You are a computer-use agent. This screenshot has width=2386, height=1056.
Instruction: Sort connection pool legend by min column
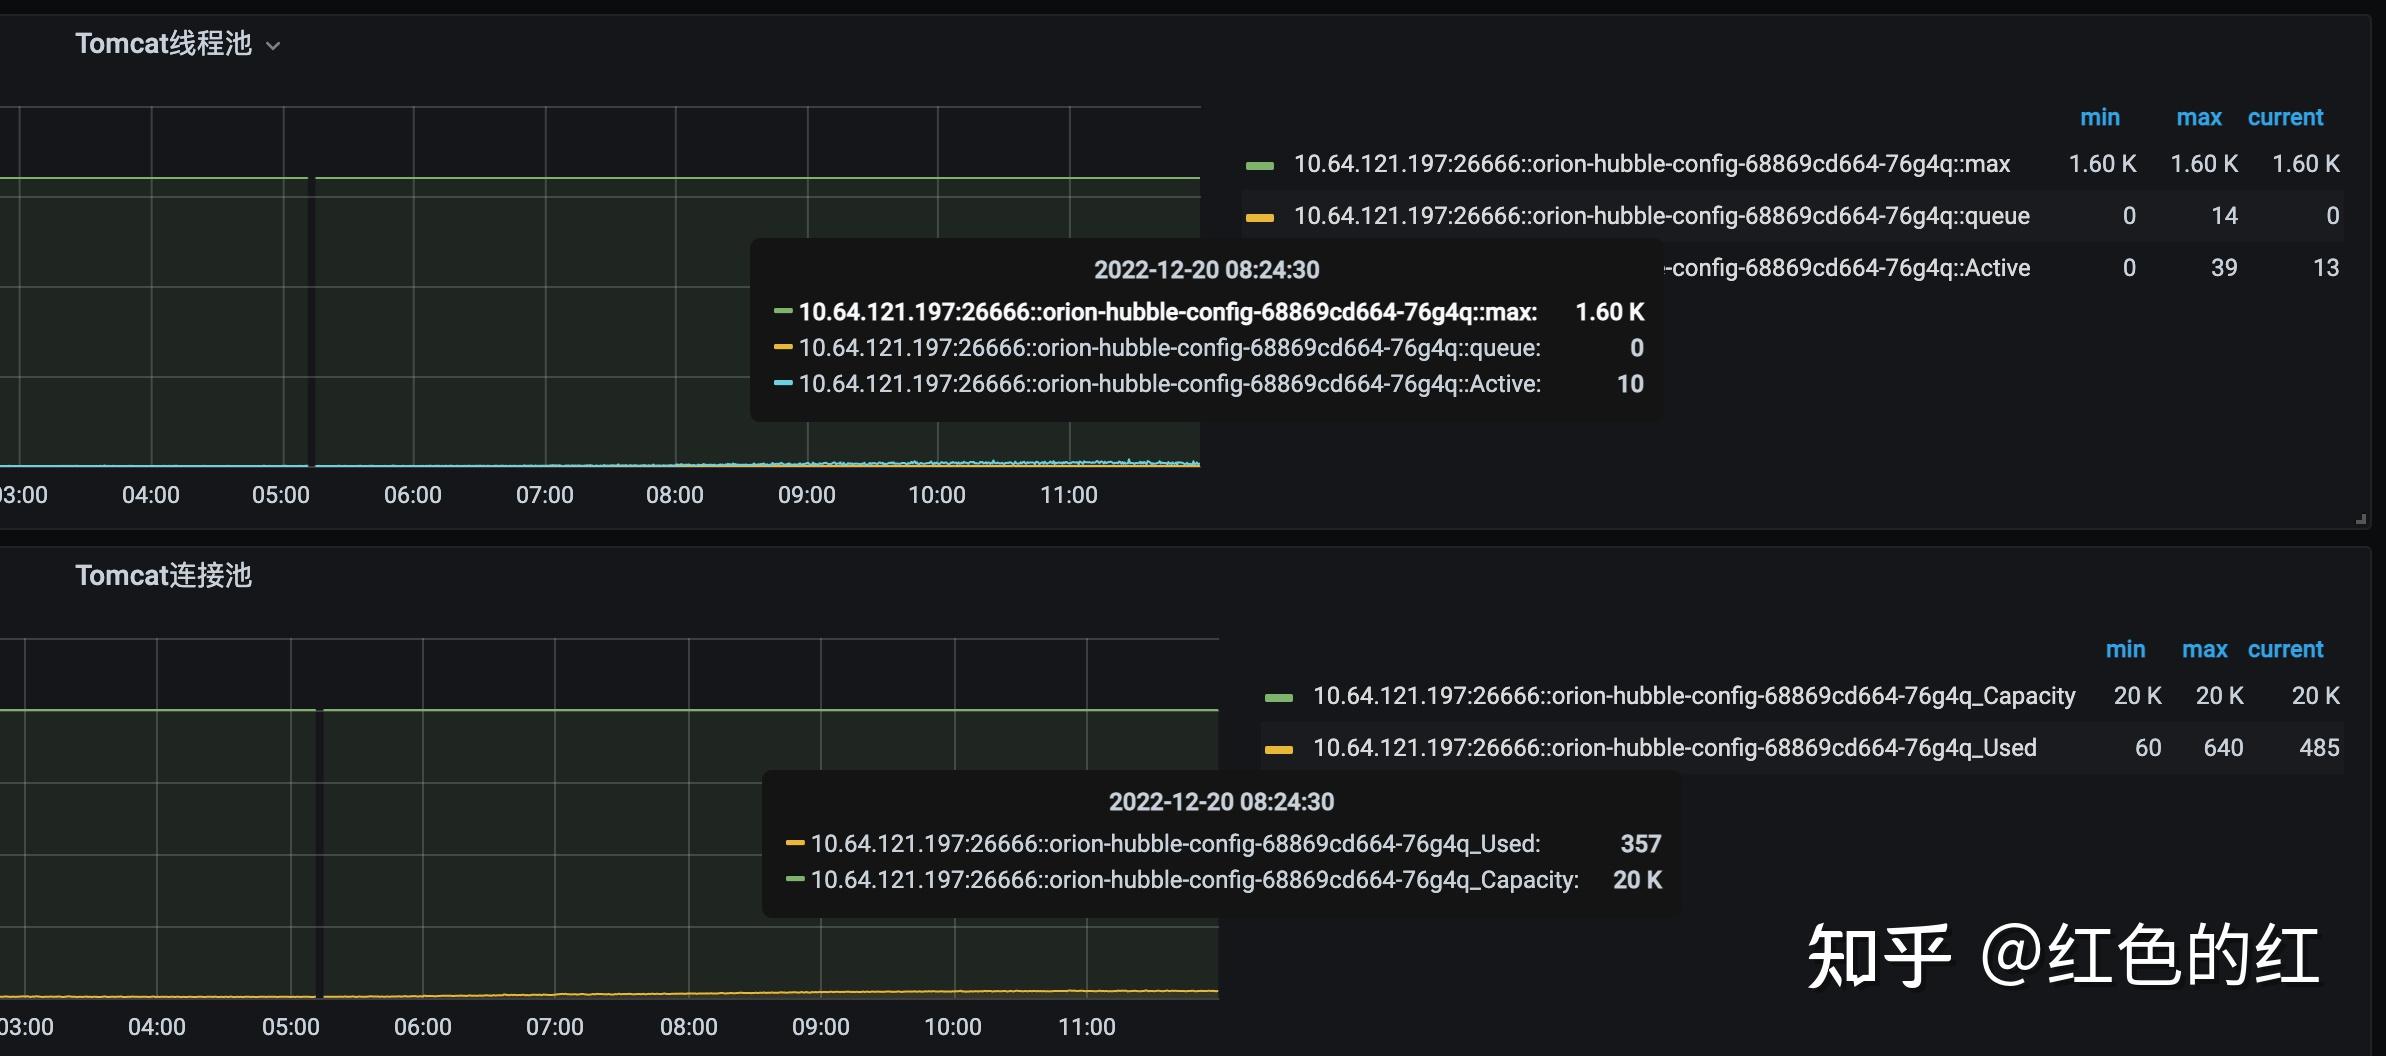[2125, 650]
